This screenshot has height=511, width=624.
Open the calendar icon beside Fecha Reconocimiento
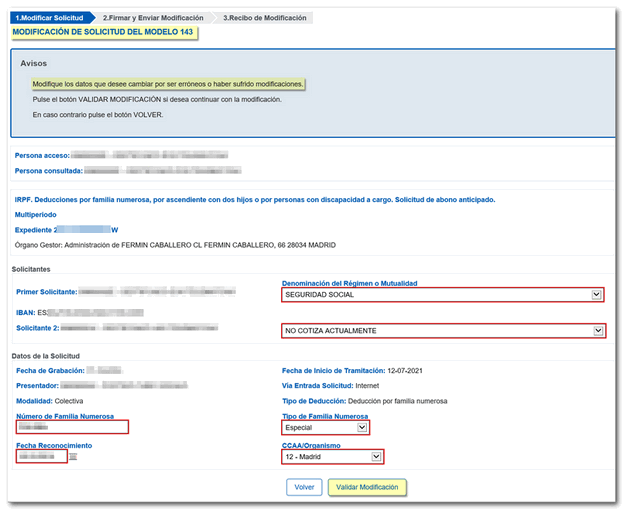73,458
